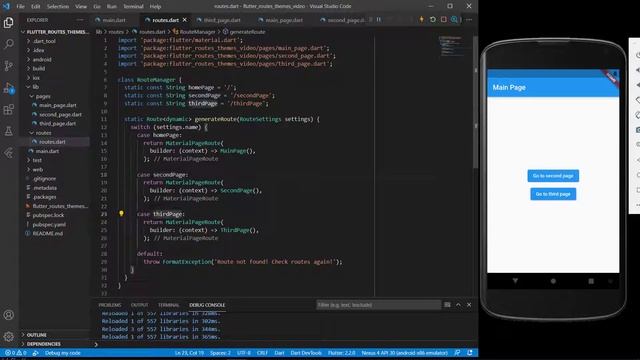Viewport: 640px width, 360px height.
Task: Switch to the OUTPUT panel tab
Action: point(140,305)
